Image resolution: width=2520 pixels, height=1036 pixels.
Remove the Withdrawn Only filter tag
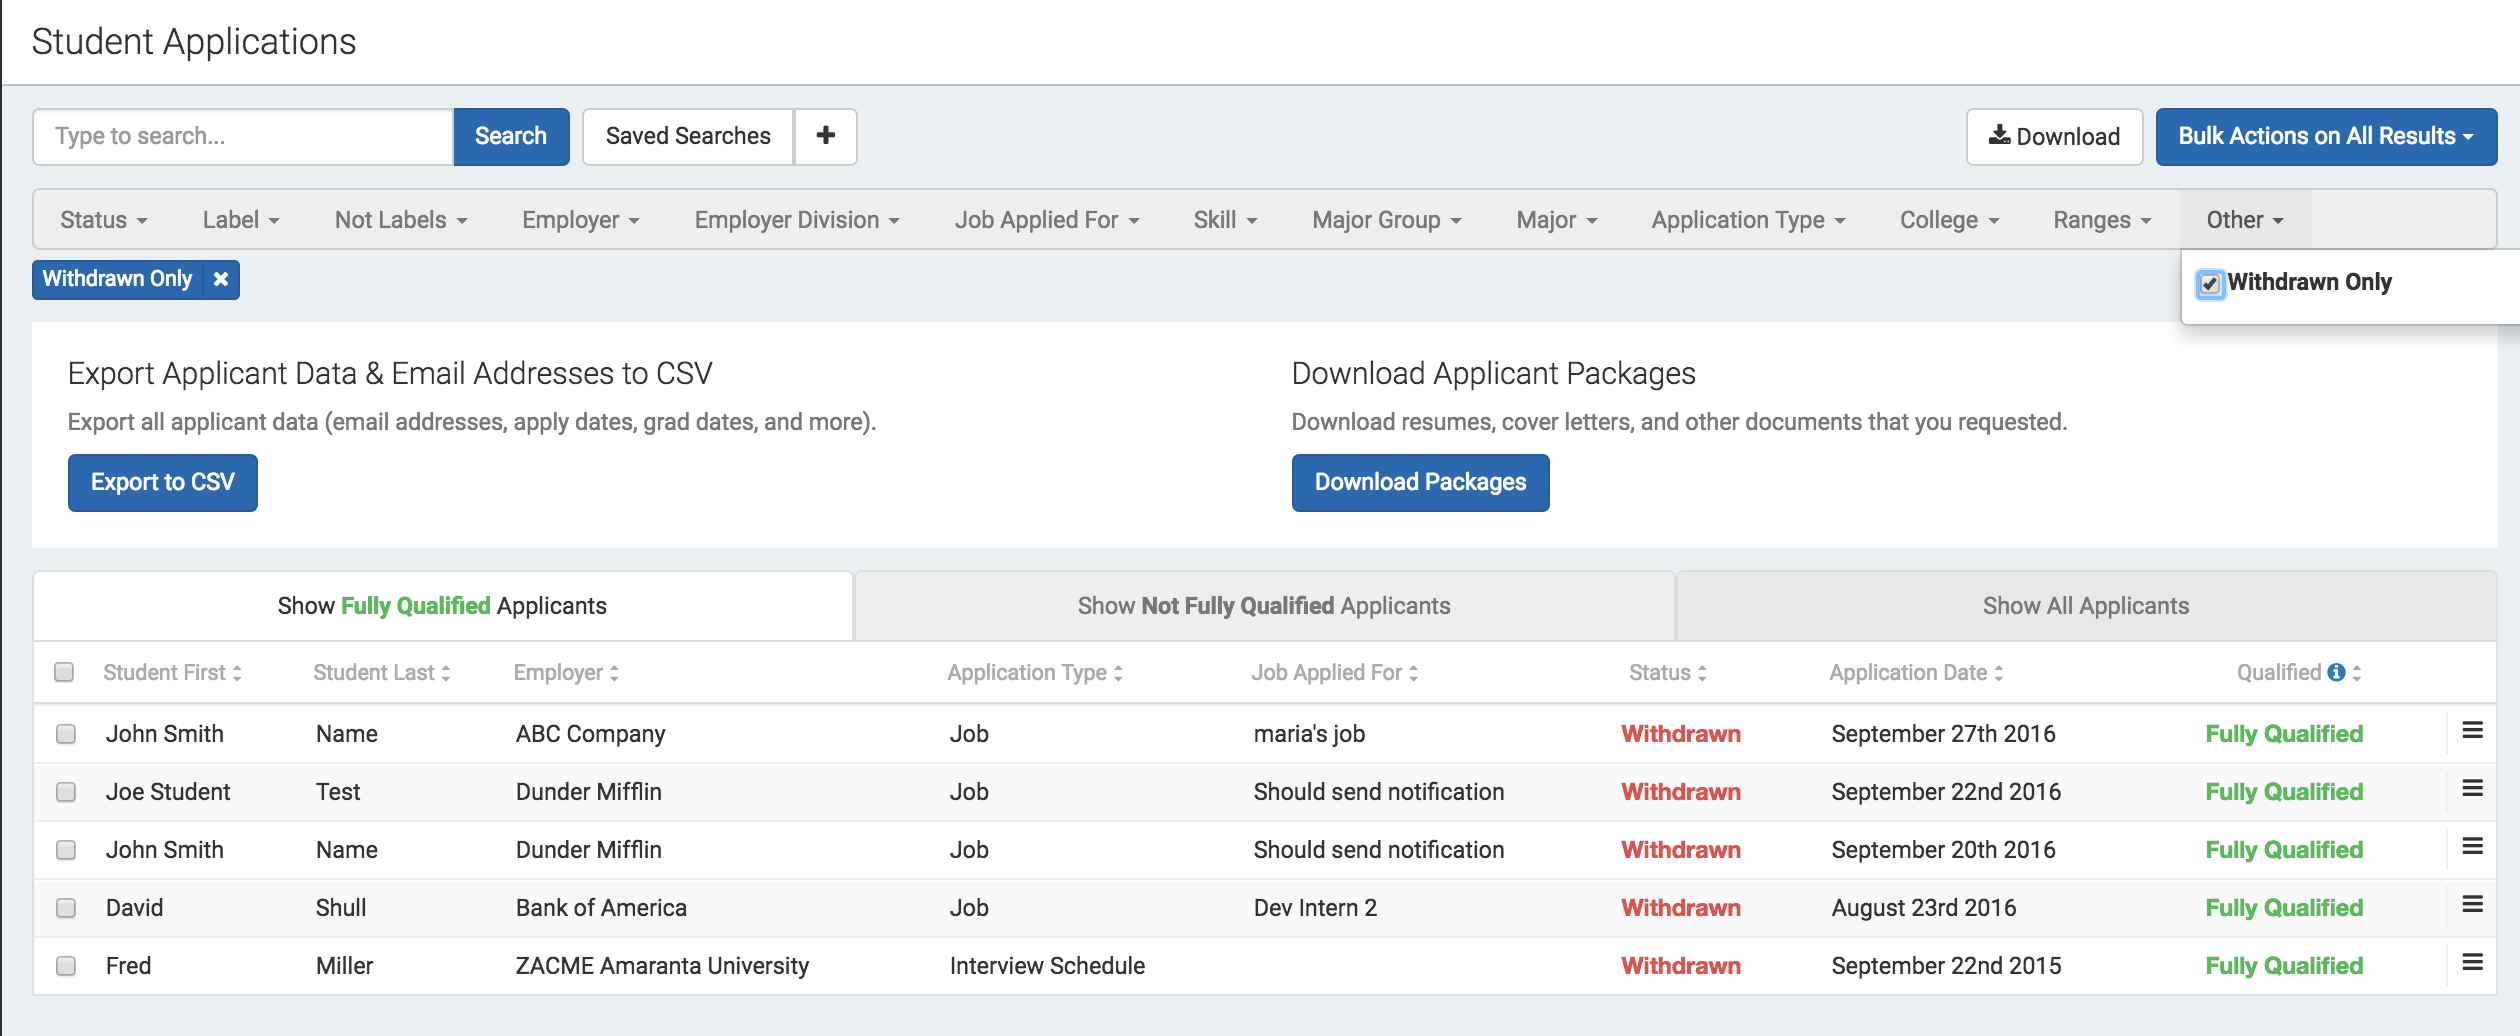click(221, 279)
